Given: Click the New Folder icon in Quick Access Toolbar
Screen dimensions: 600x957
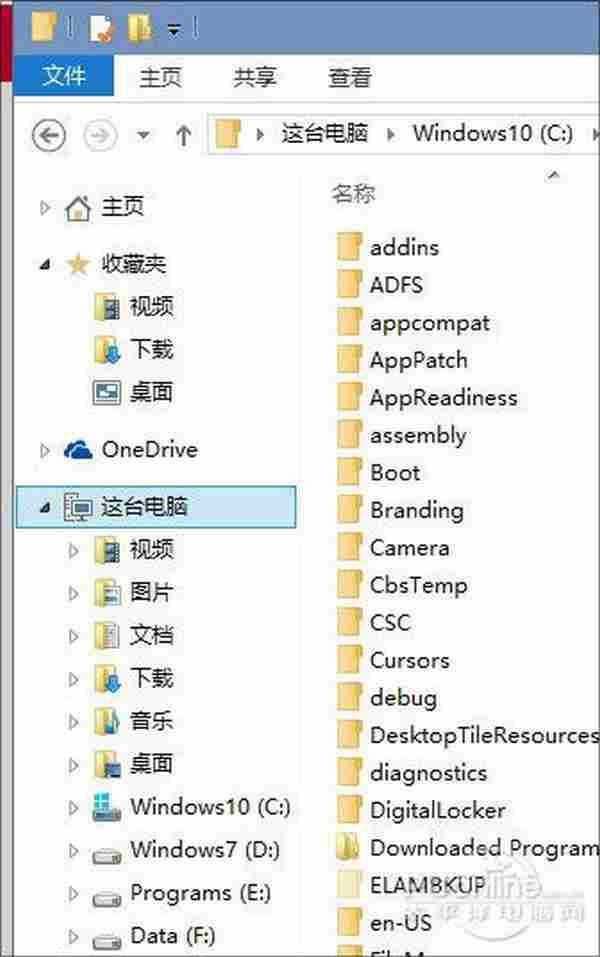Looking at the screenshot, I should 140,27.
